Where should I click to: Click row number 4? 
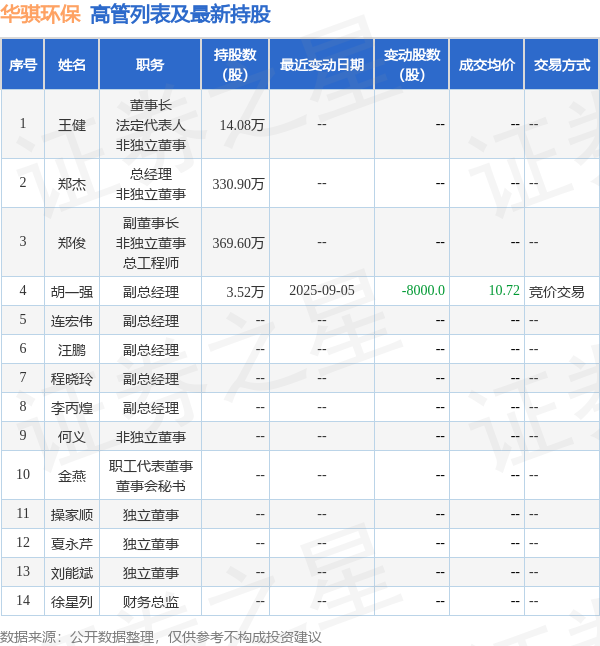click(23, 290)
